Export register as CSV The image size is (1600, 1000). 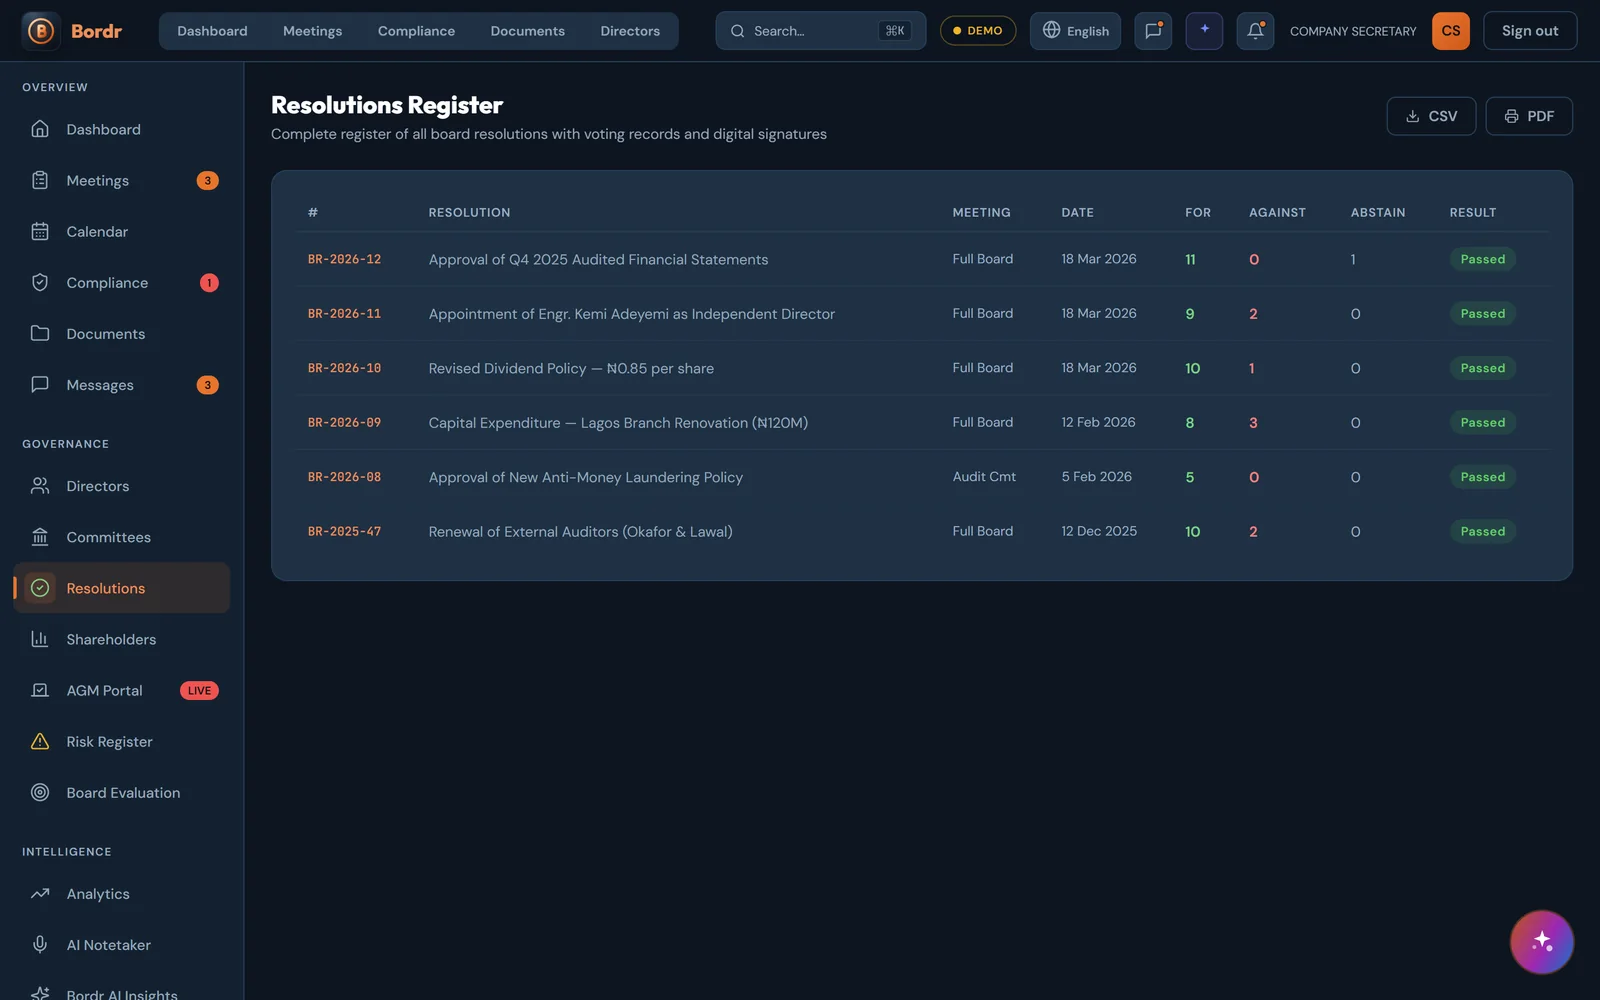pos(1431,116)
